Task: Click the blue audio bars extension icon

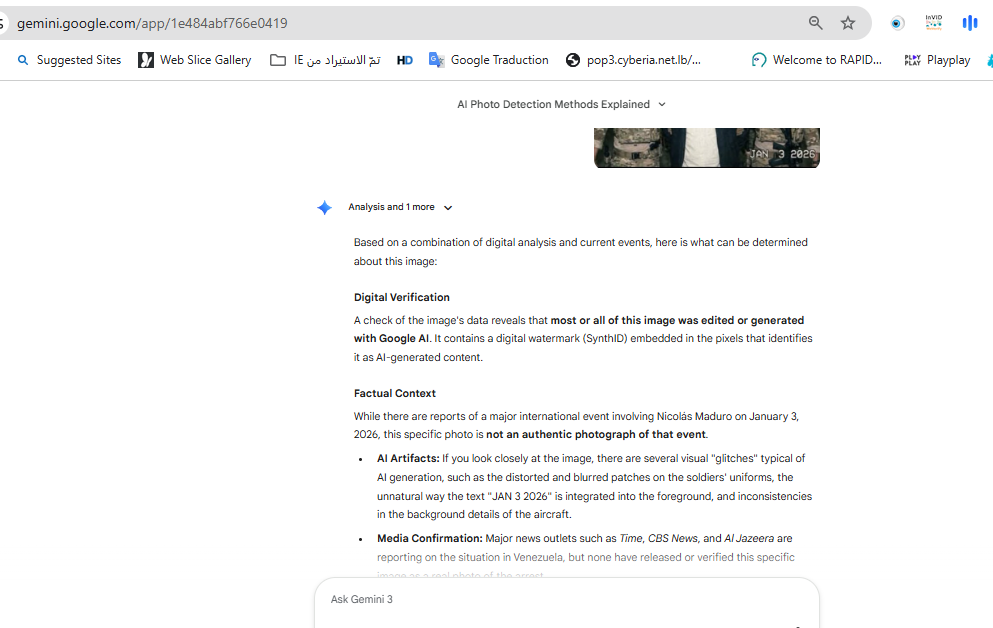Action: click(969, 23)
